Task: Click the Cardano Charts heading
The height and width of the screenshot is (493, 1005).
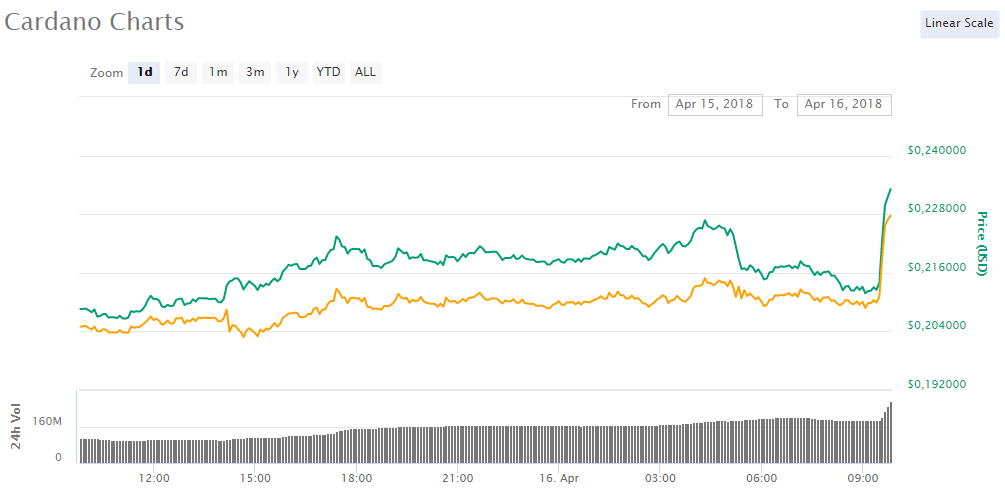Action: 94,21
